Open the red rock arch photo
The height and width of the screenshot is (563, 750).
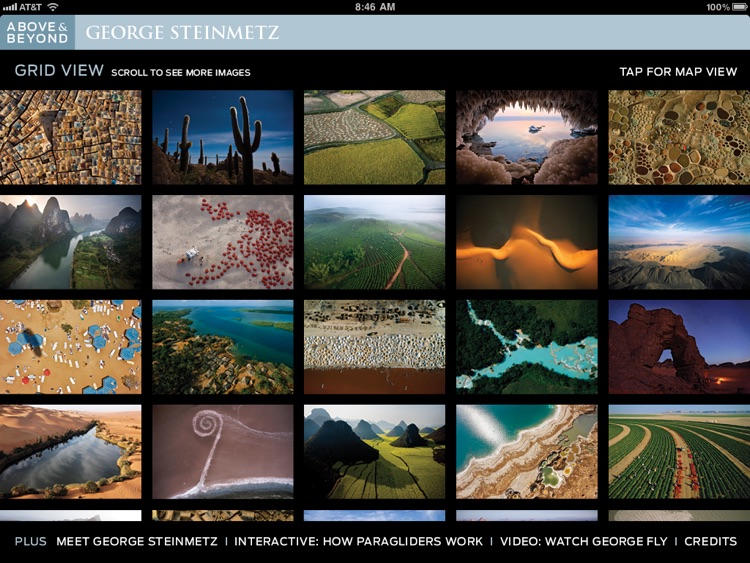pos(679,347)
